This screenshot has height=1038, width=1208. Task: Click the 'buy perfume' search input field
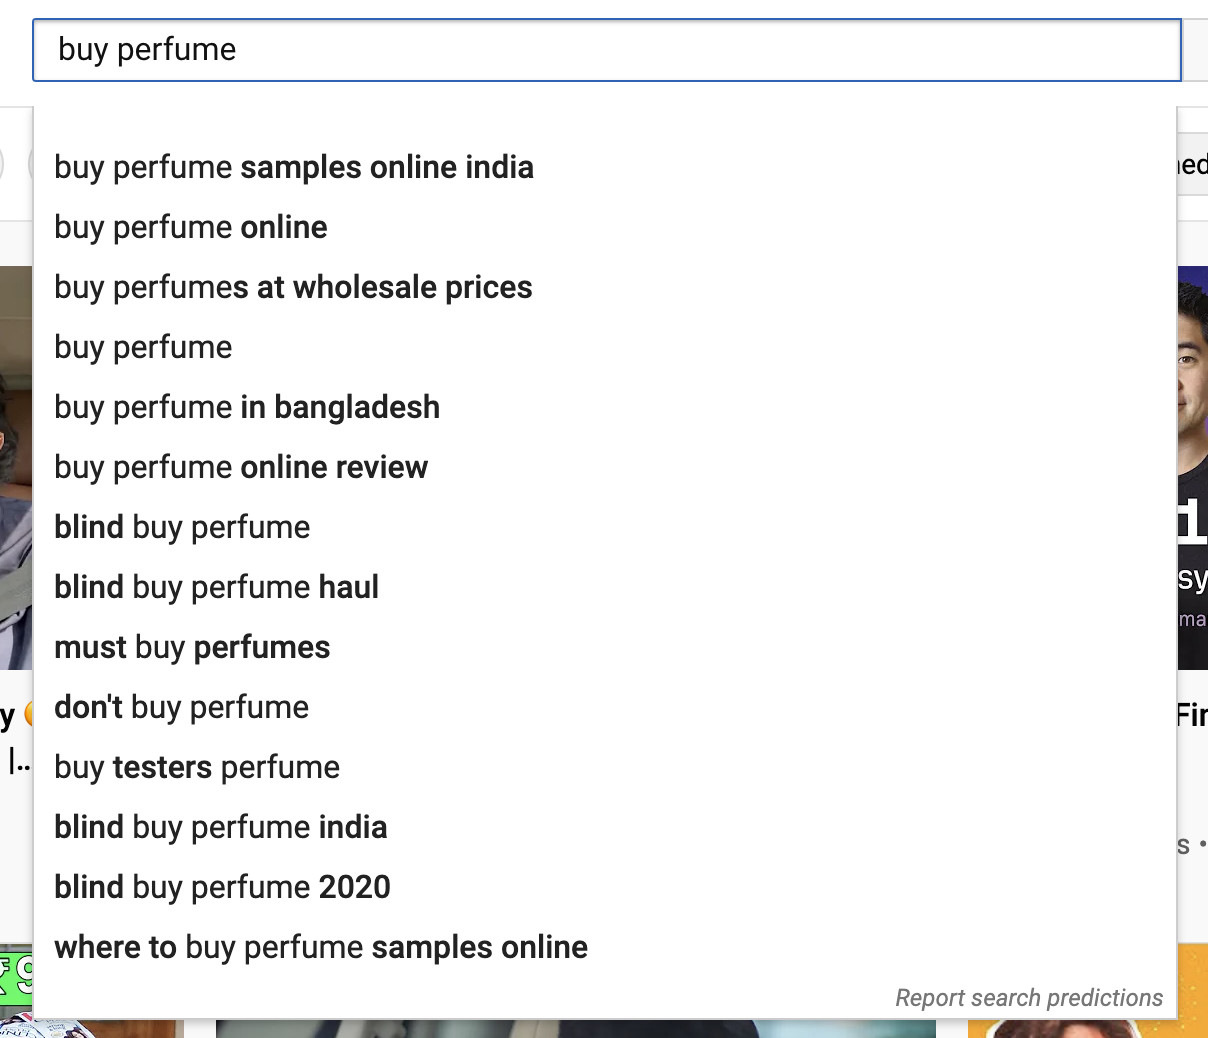coord(607,50)
